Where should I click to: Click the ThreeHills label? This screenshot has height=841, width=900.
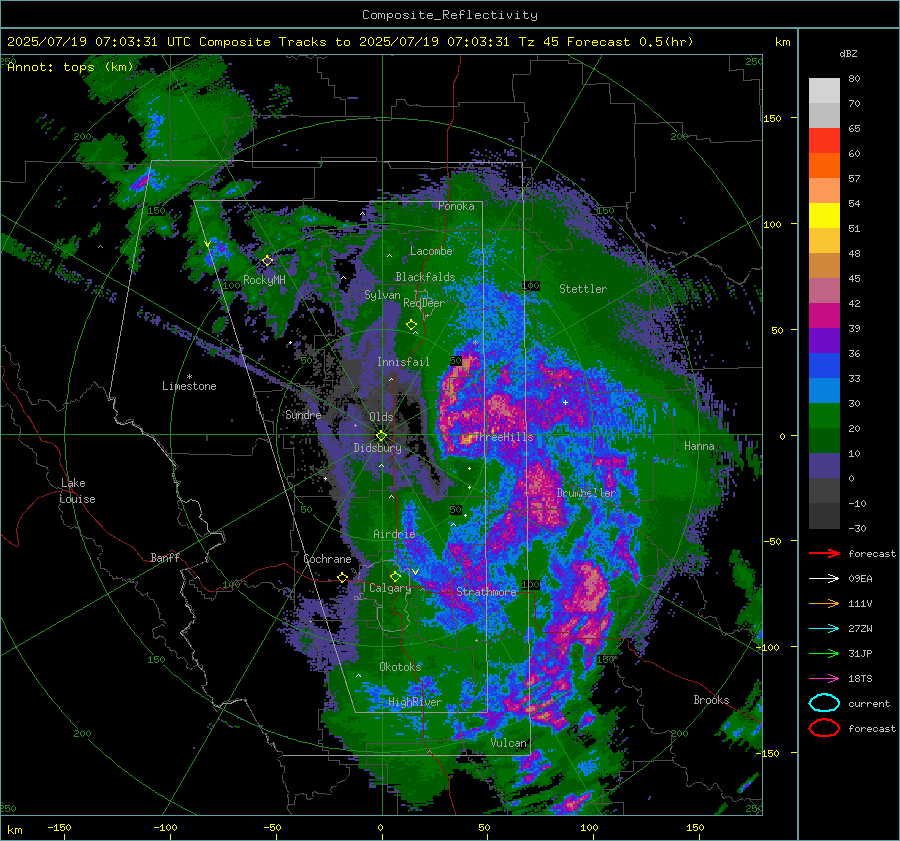point(504,437)
